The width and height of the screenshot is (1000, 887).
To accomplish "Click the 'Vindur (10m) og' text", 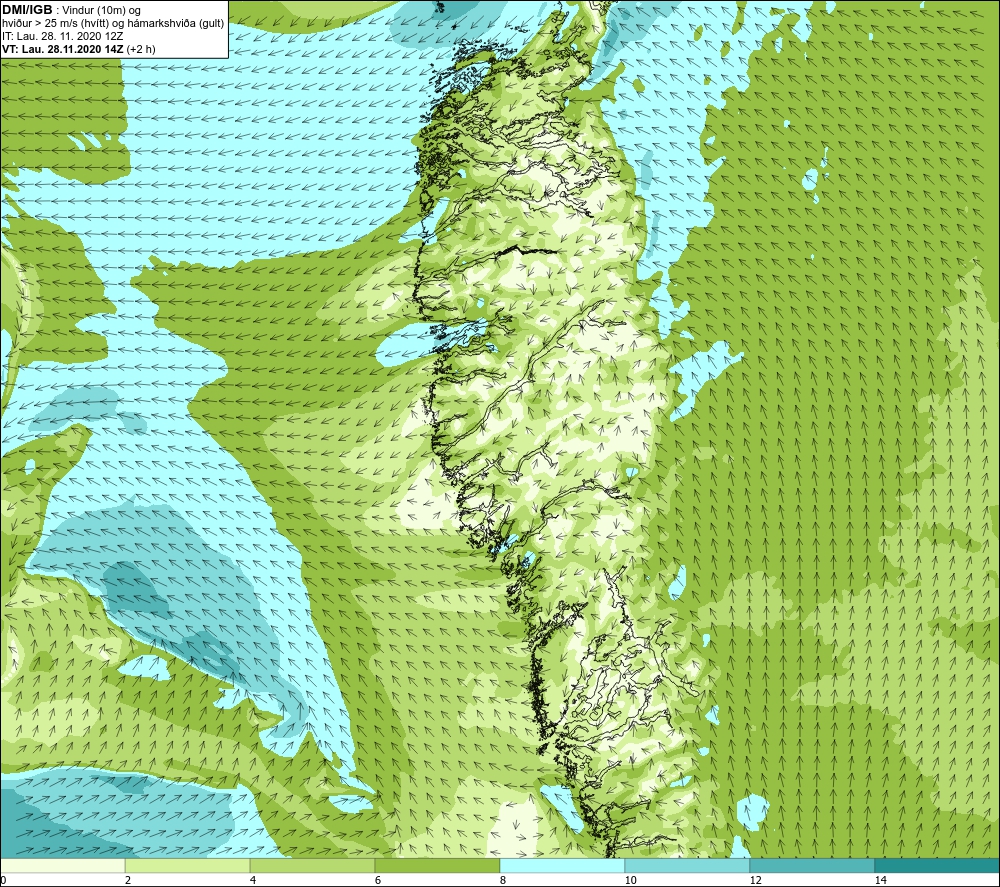I will (102, 11).
